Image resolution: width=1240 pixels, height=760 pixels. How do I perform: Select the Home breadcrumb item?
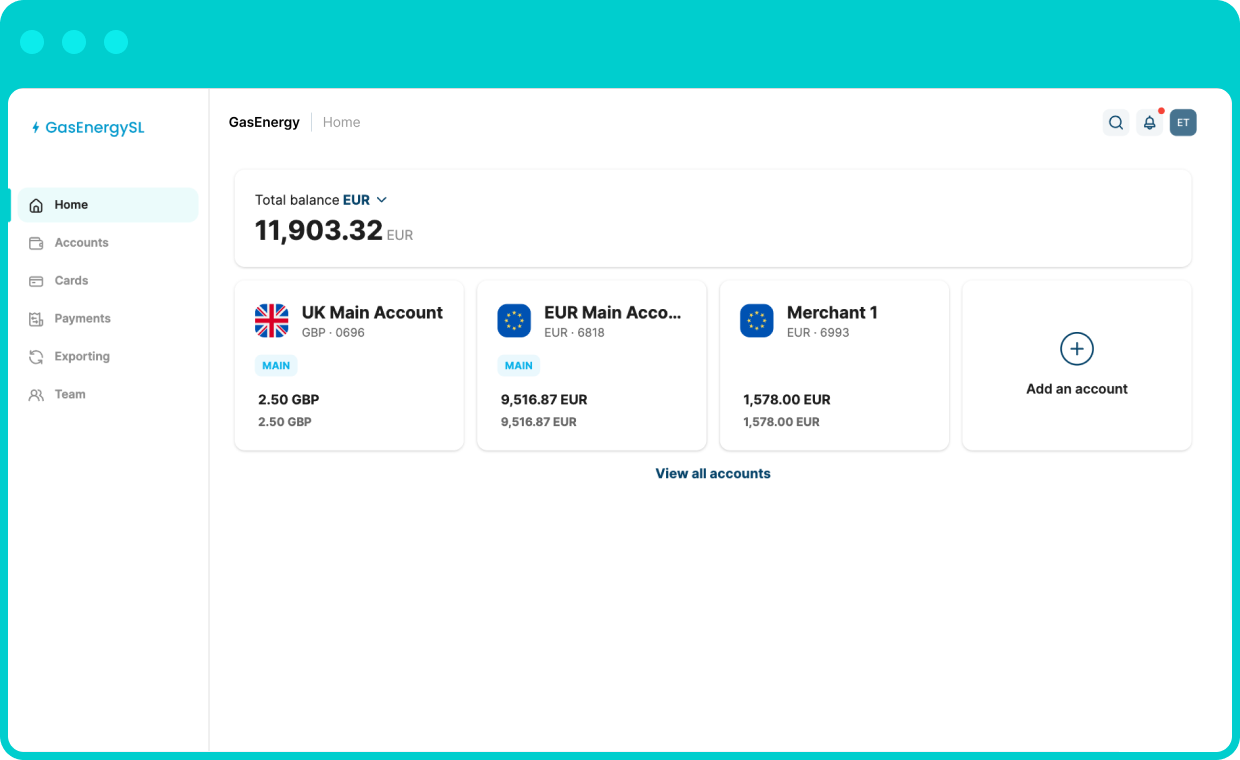pos(341,122)
